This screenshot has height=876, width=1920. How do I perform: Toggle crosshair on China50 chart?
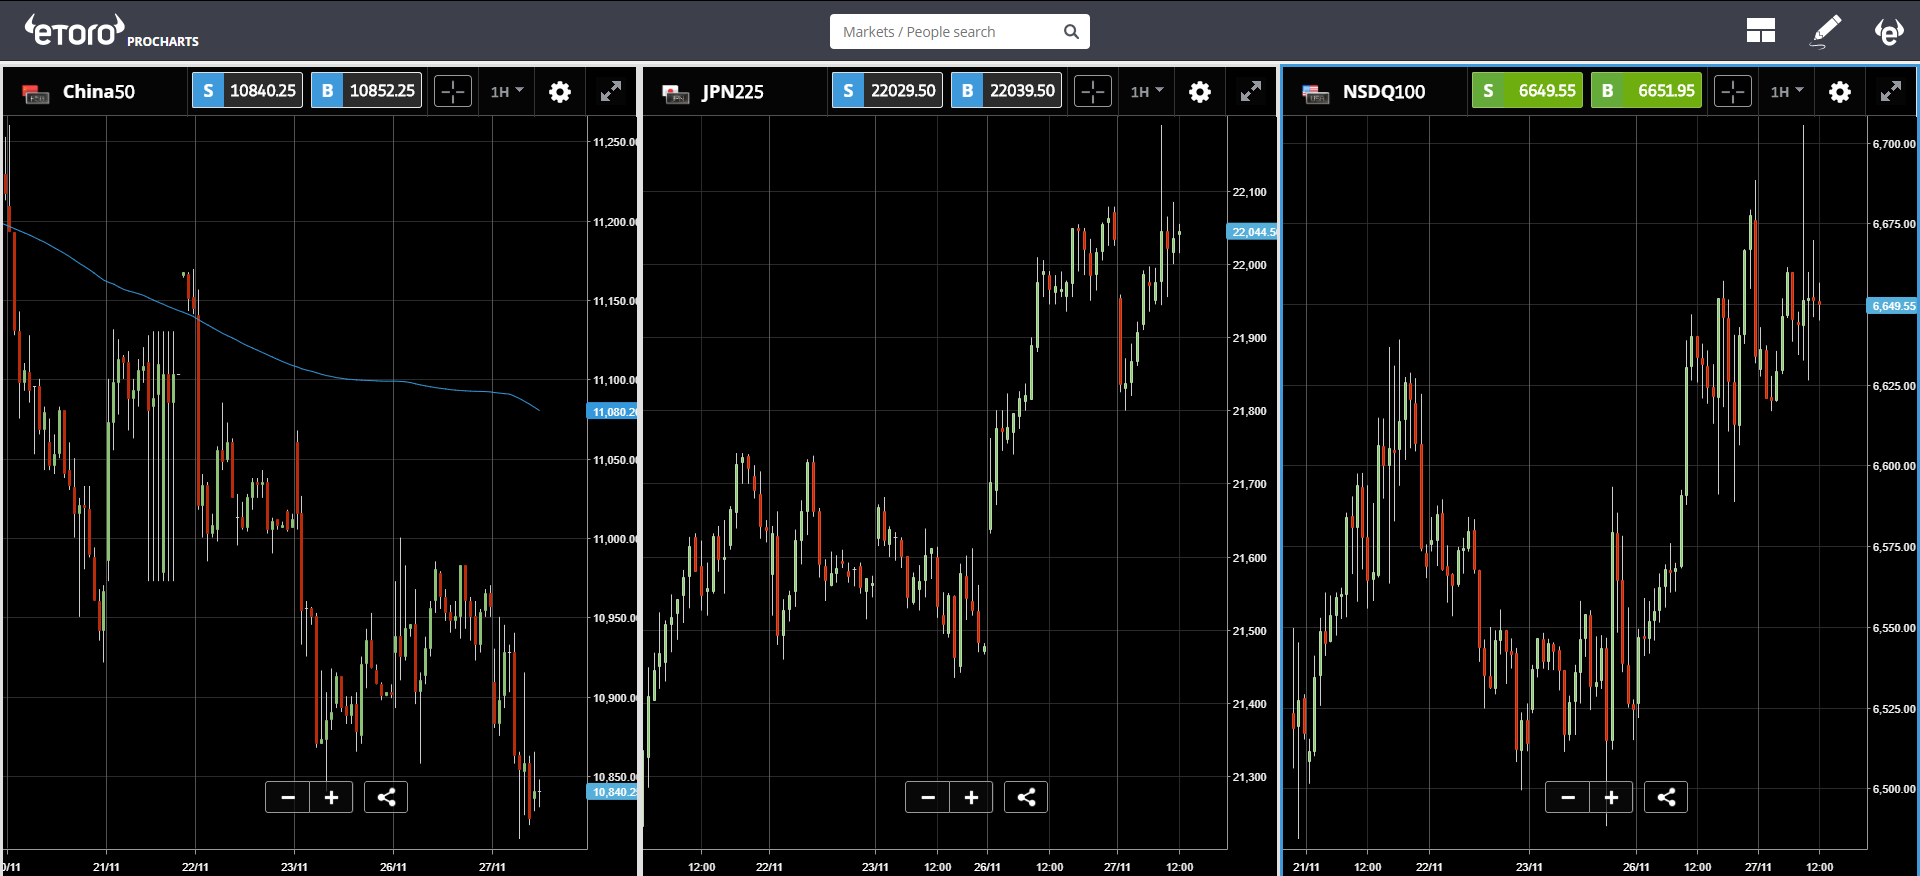click(x=453, y=92)
